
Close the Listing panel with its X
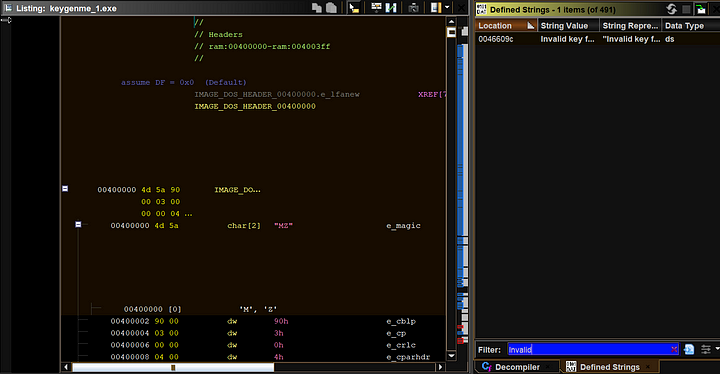coord(461,8)
